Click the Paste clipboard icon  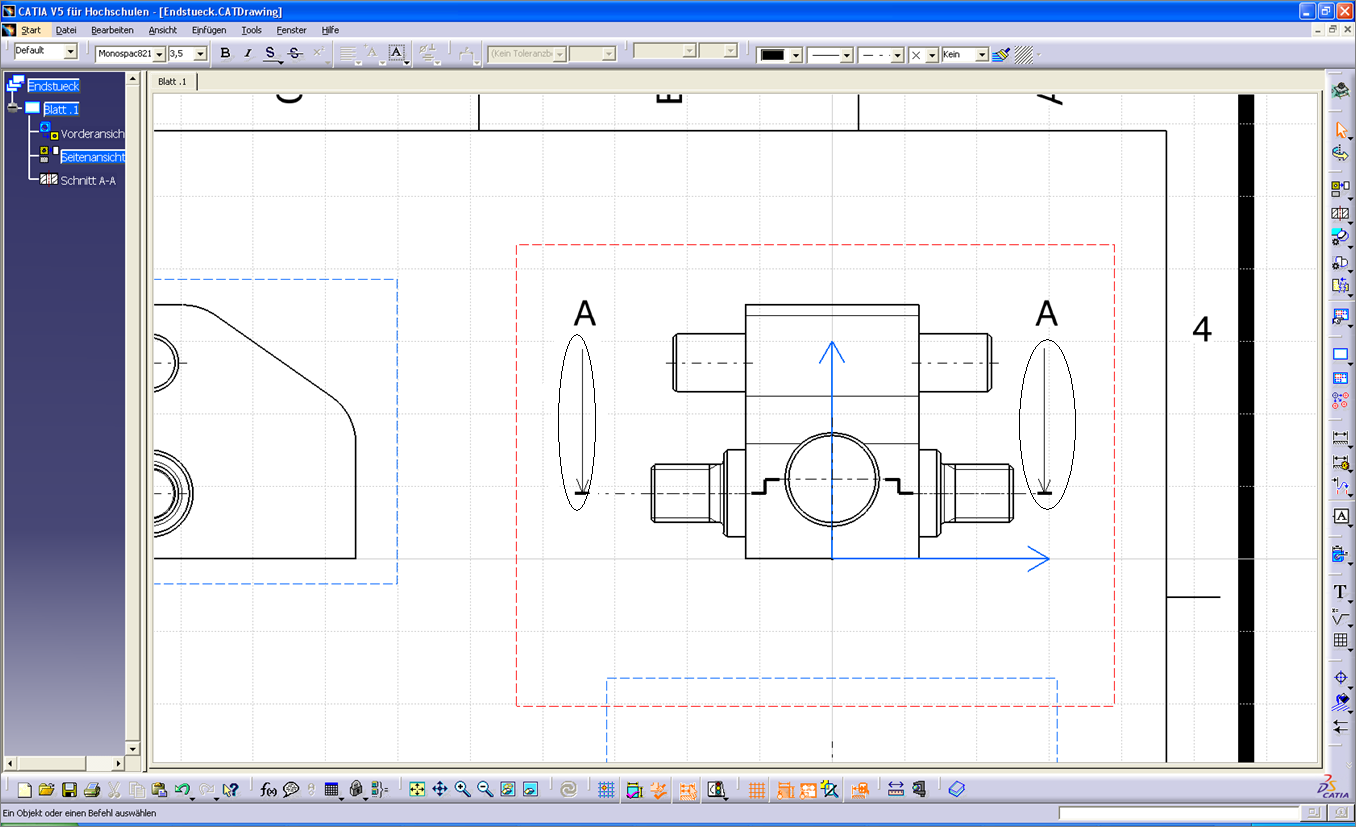(x=158, y=790)
